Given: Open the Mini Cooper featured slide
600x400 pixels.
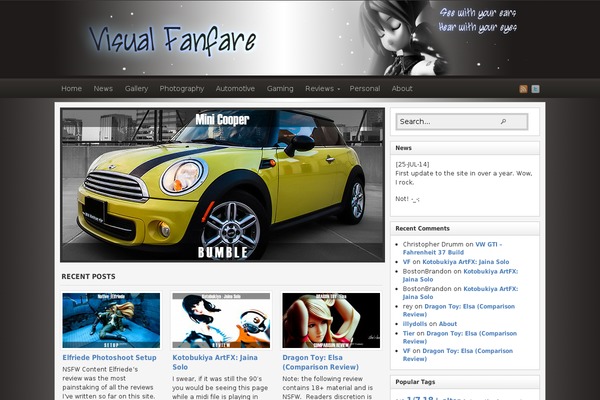Looking at the screenshot, I should tap(222, 185).
